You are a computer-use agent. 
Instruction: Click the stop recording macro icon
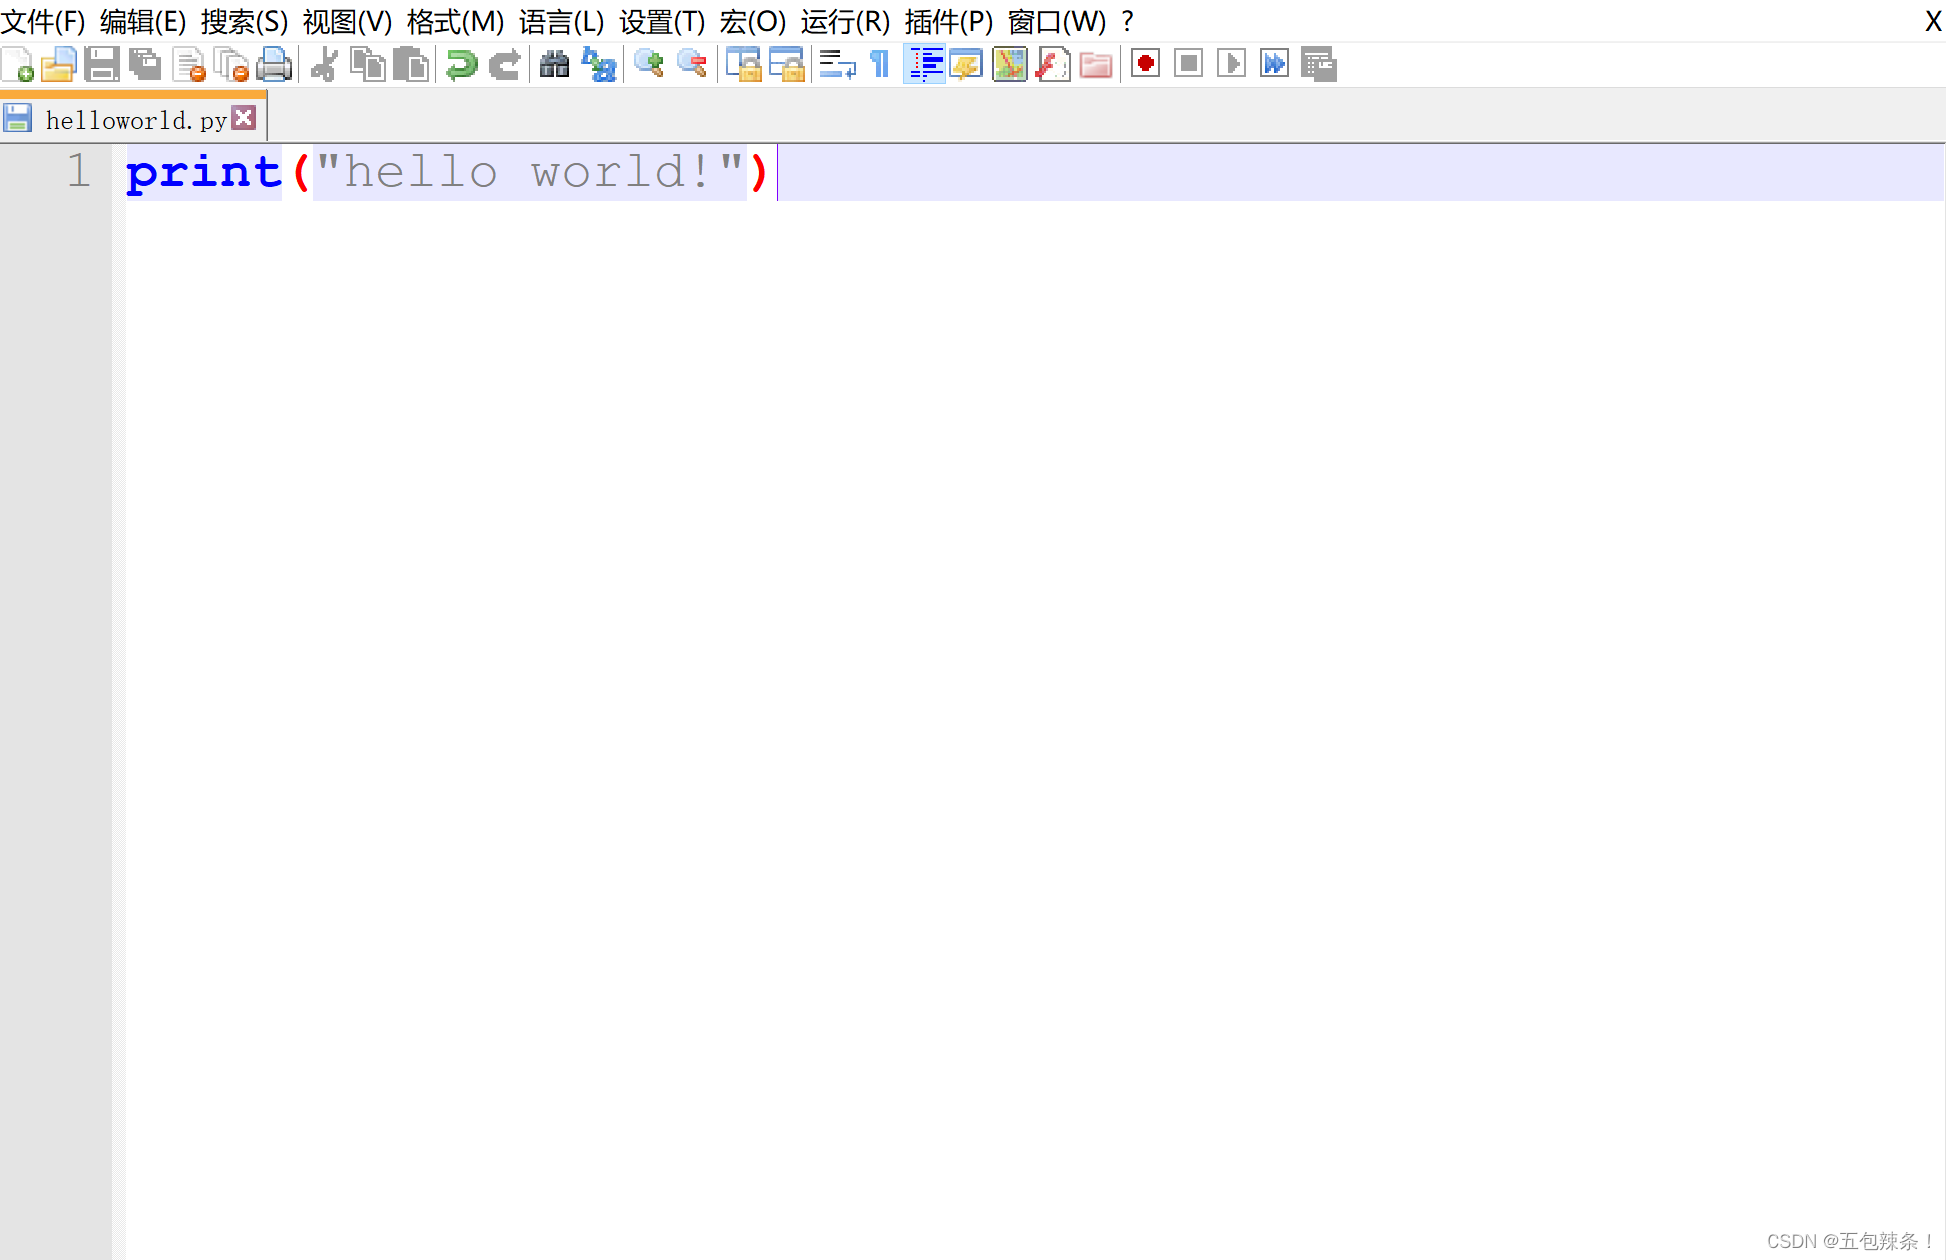pyautogui.click(x=1189, y=64)
